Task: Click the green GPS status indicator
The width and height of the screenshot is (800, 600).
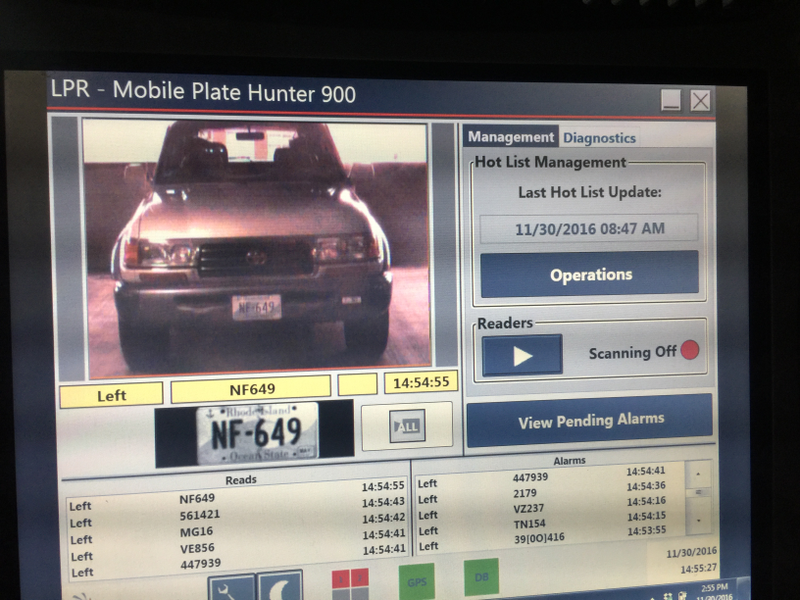Action: click(x=416, y=581)
